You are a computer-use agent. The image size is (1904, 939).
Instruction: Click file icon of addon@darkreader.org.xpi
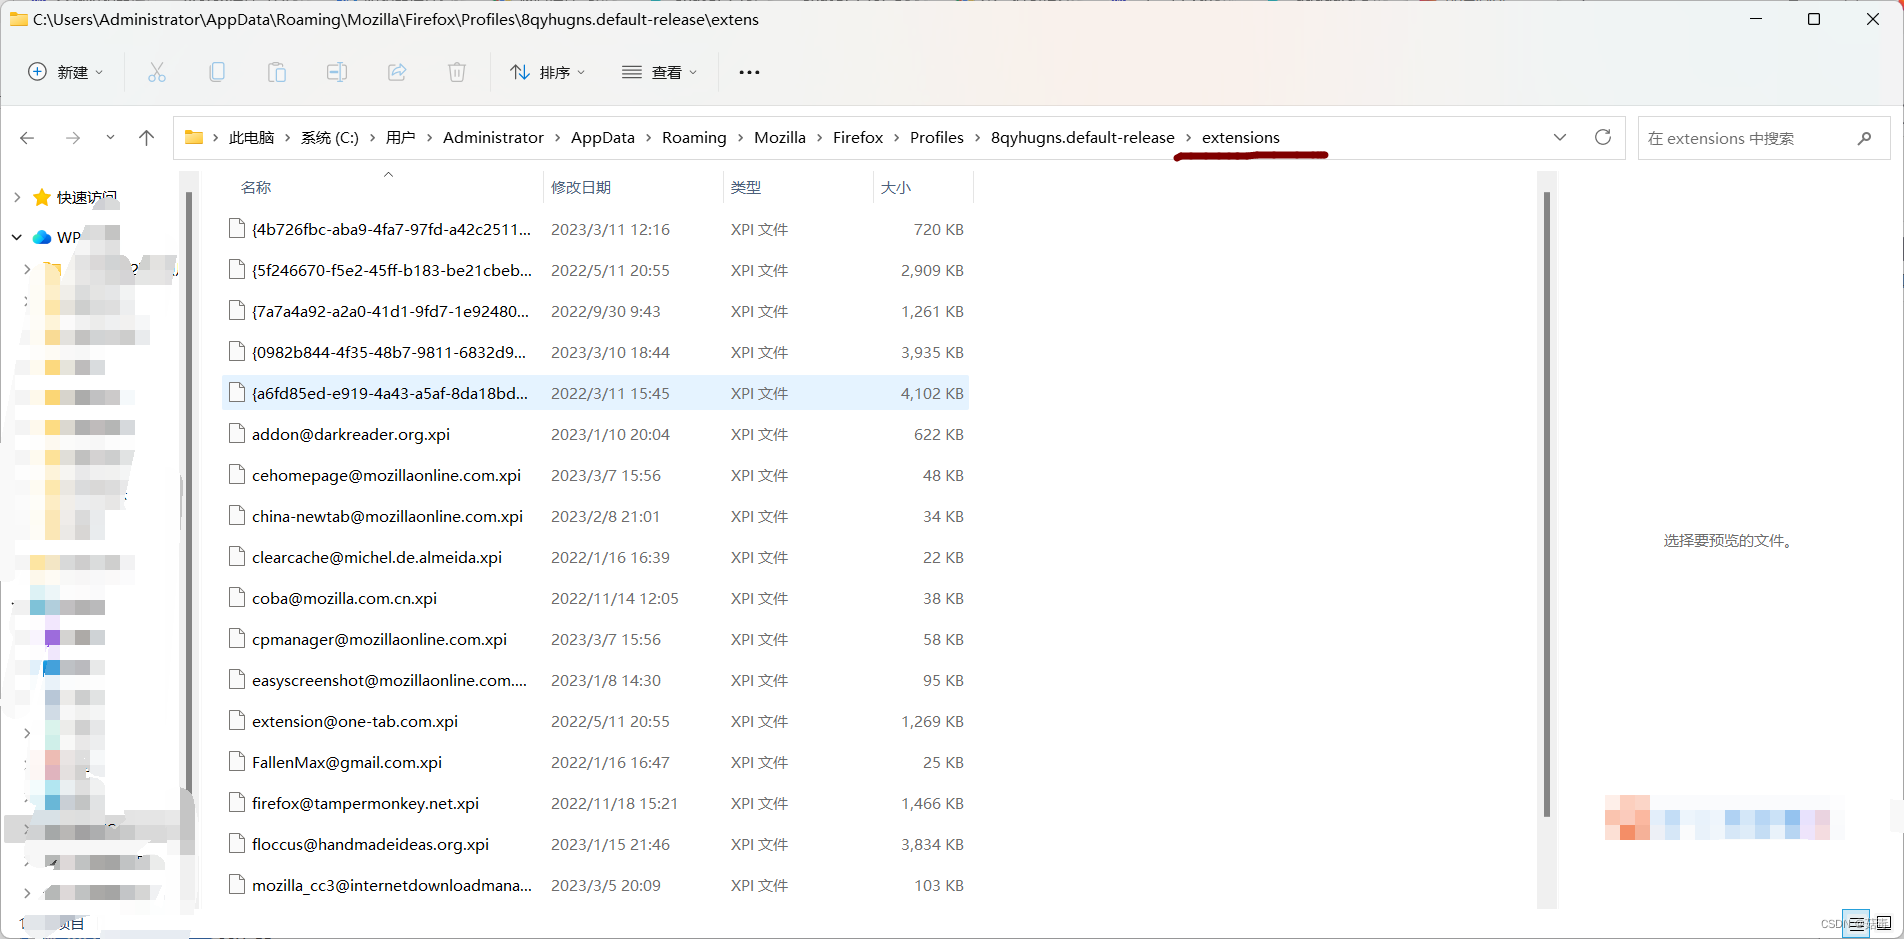pyautogui.click(x=236, y=434)
